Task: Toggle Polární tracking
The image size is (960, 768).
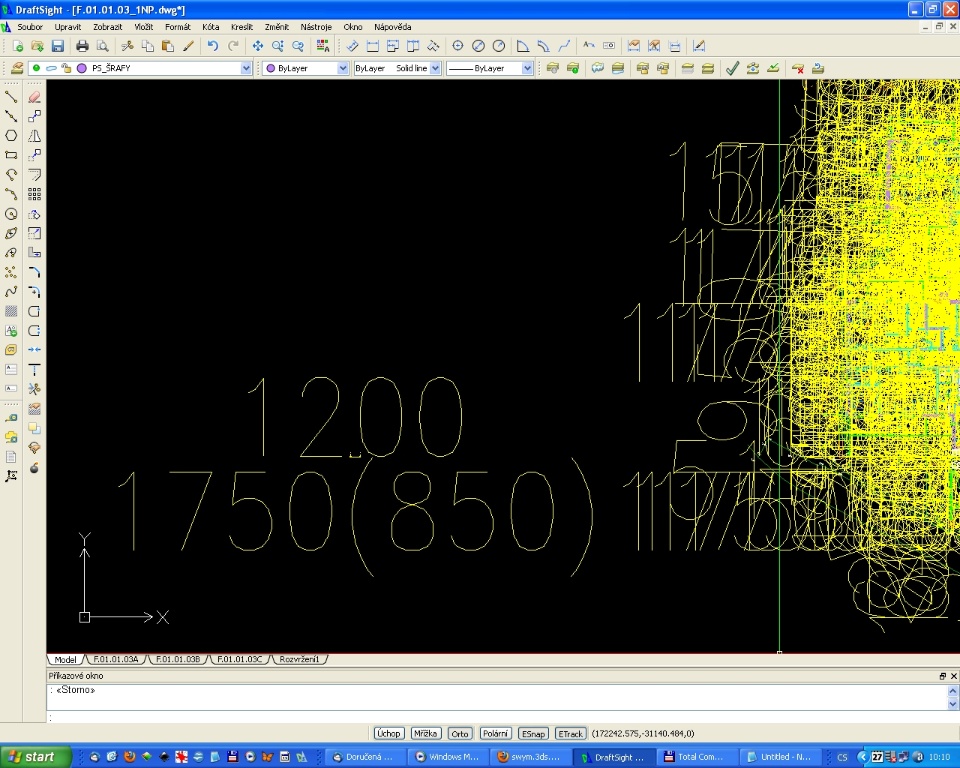Action: [495, 733]
